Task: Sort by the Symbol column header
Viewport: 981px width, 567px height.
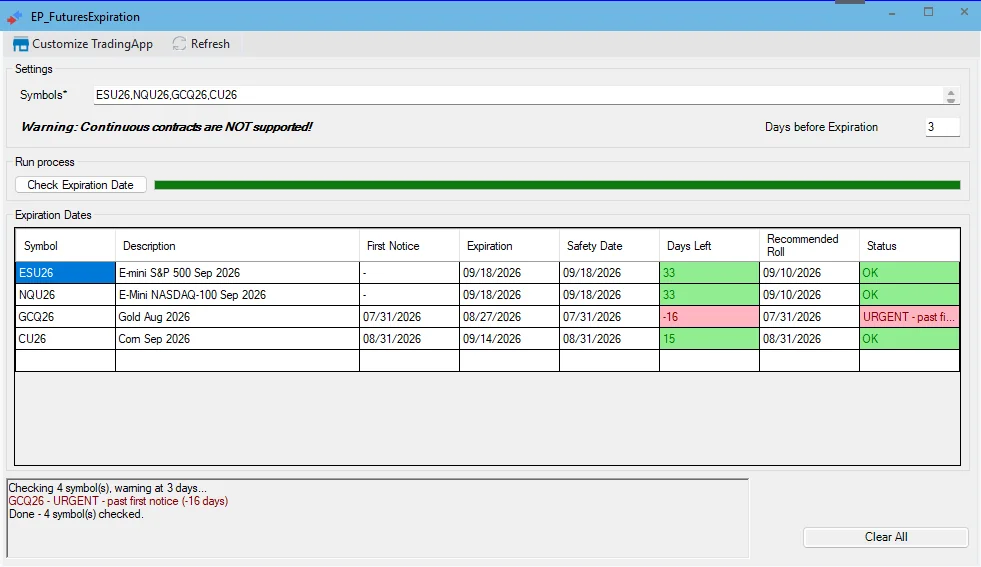Action: point(65,246)
